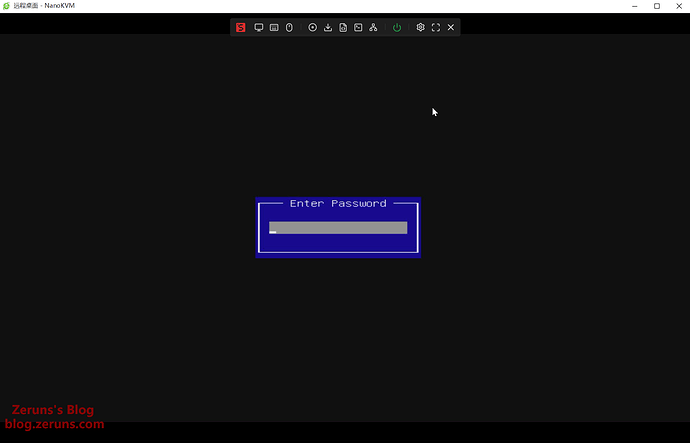The image size is (690, 445).
Task: Click the download image icon
Action: 328,28
